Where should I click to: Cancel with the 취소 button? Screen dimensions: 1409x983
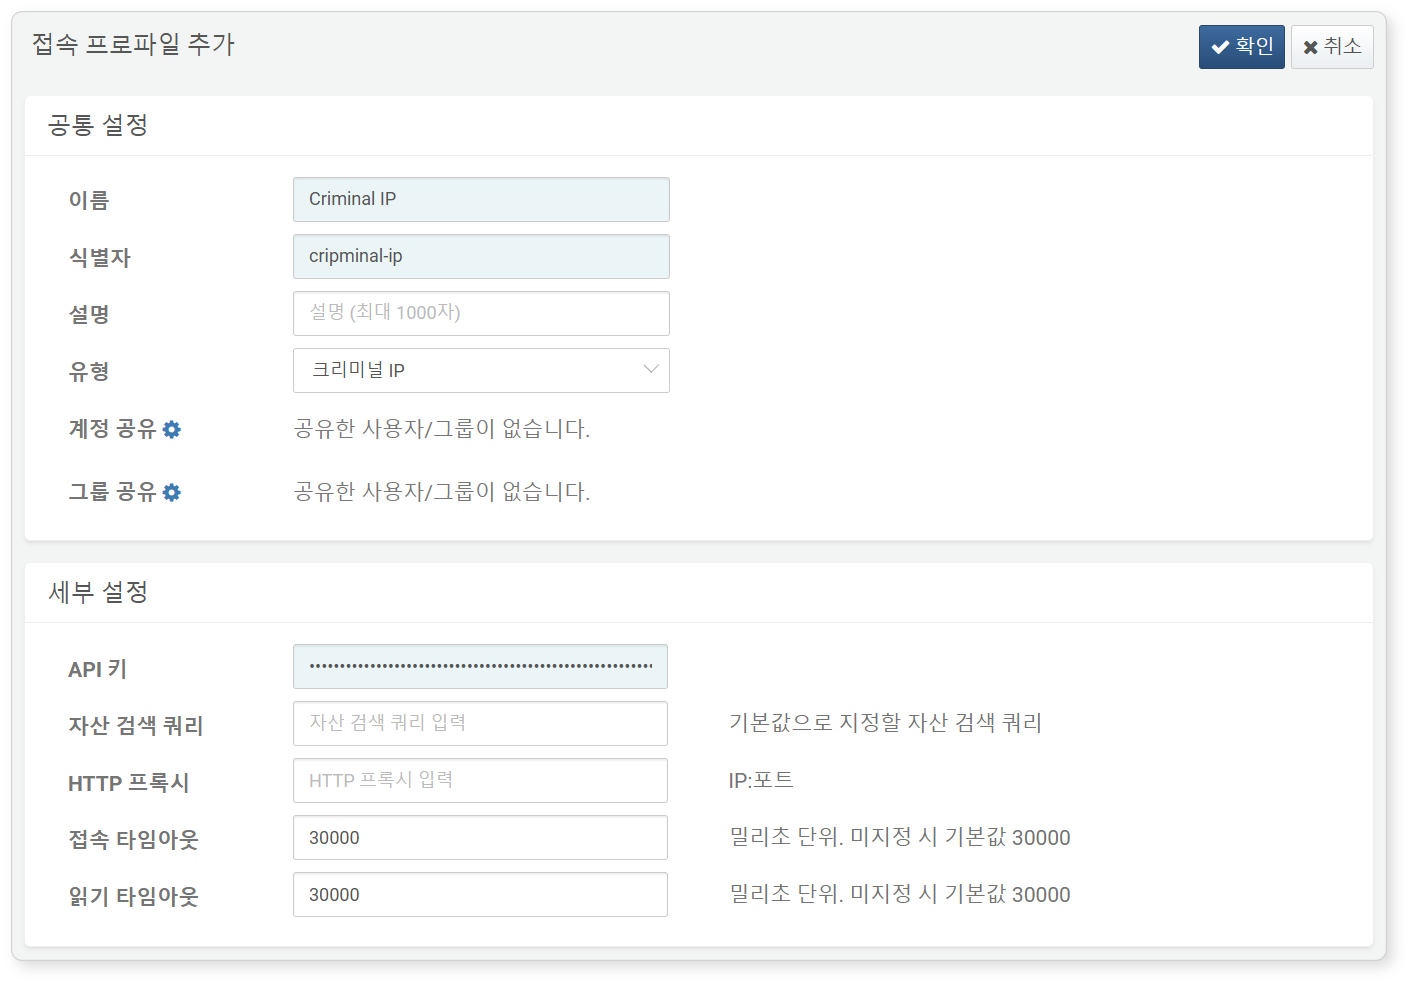[1332, 47]
